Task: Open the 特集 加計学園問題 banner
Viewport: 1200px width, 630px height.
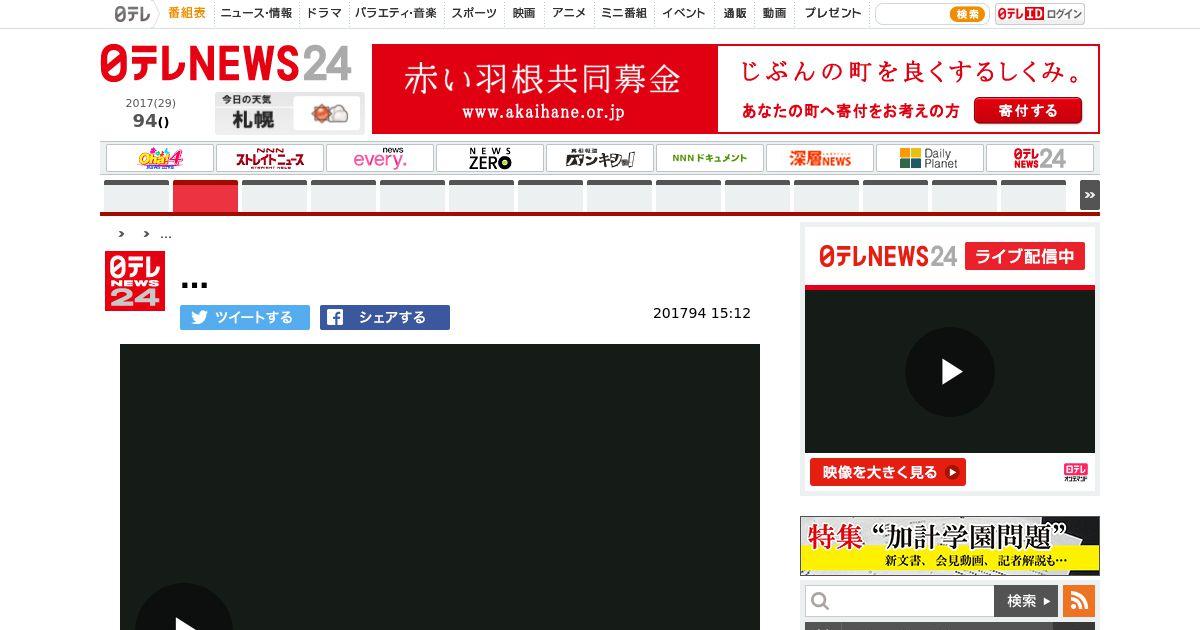Action: click(950, 546)
